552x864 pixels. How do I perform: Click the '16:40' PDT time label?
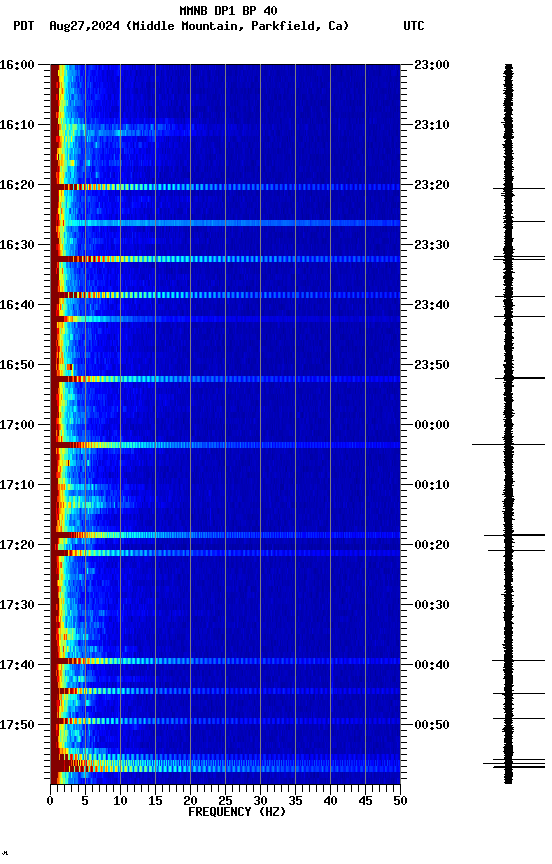[17, 305]
